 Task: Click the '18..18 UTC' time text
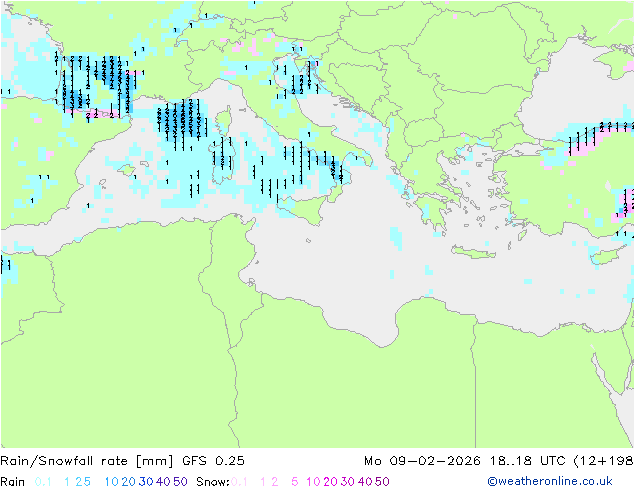pos(528,461)
